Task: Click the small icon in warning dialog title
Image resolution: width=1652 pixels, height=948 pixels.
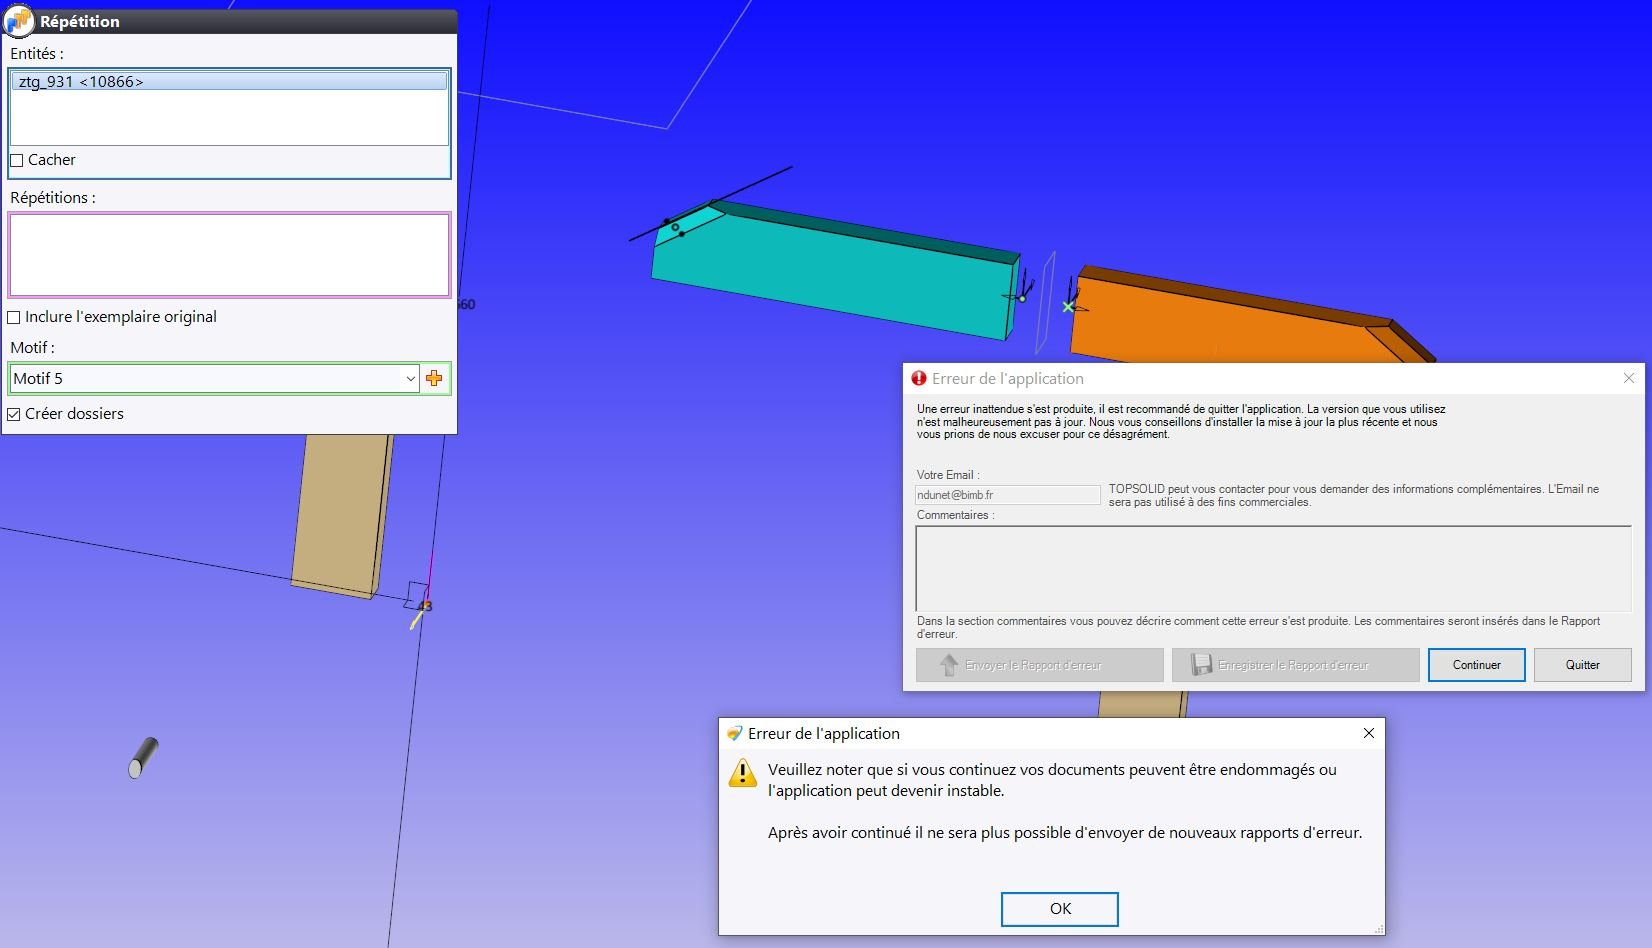Action: coord(735,733)
